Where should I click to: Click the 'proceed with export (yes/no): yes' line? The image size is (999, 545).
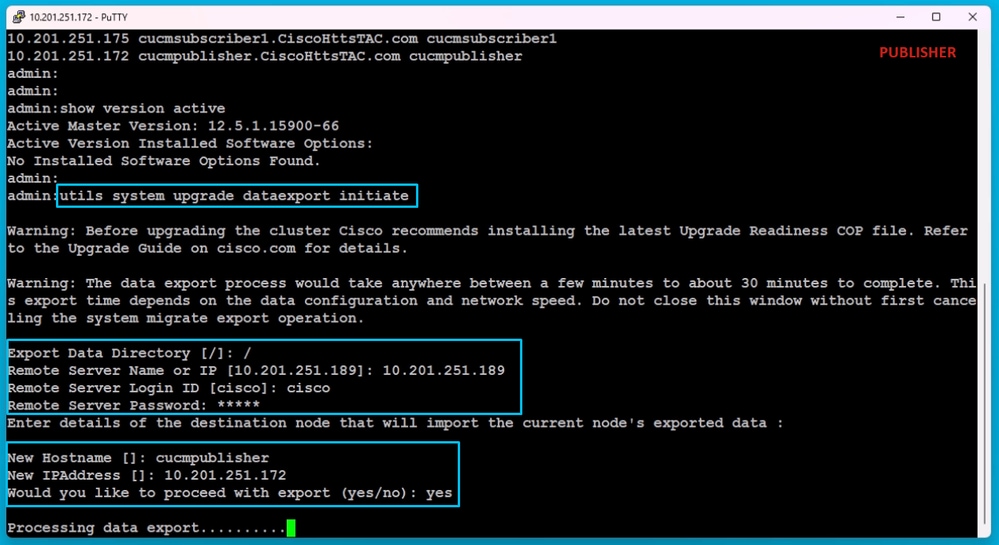tap(229, 493)
